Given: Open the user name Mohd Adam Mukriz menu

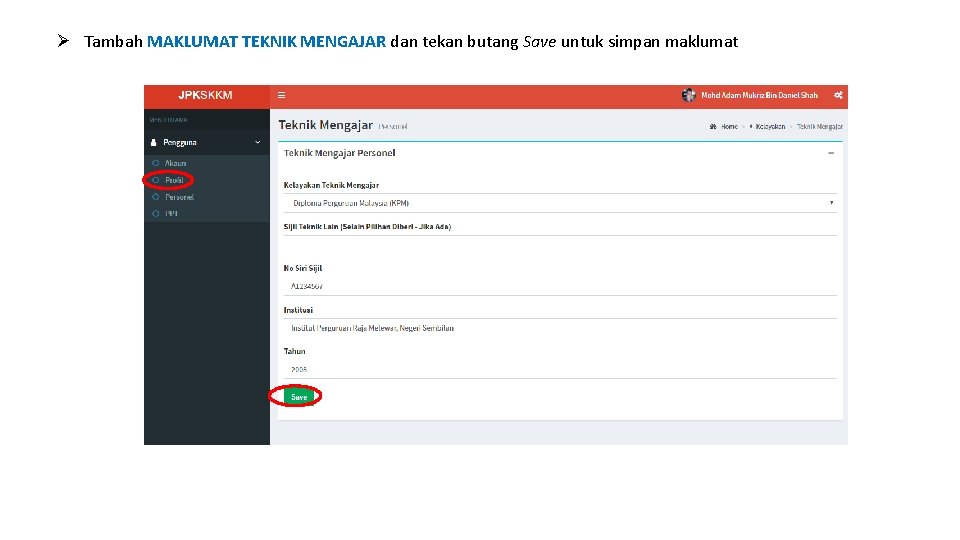Looking at the screenshot, I should 759,95.
